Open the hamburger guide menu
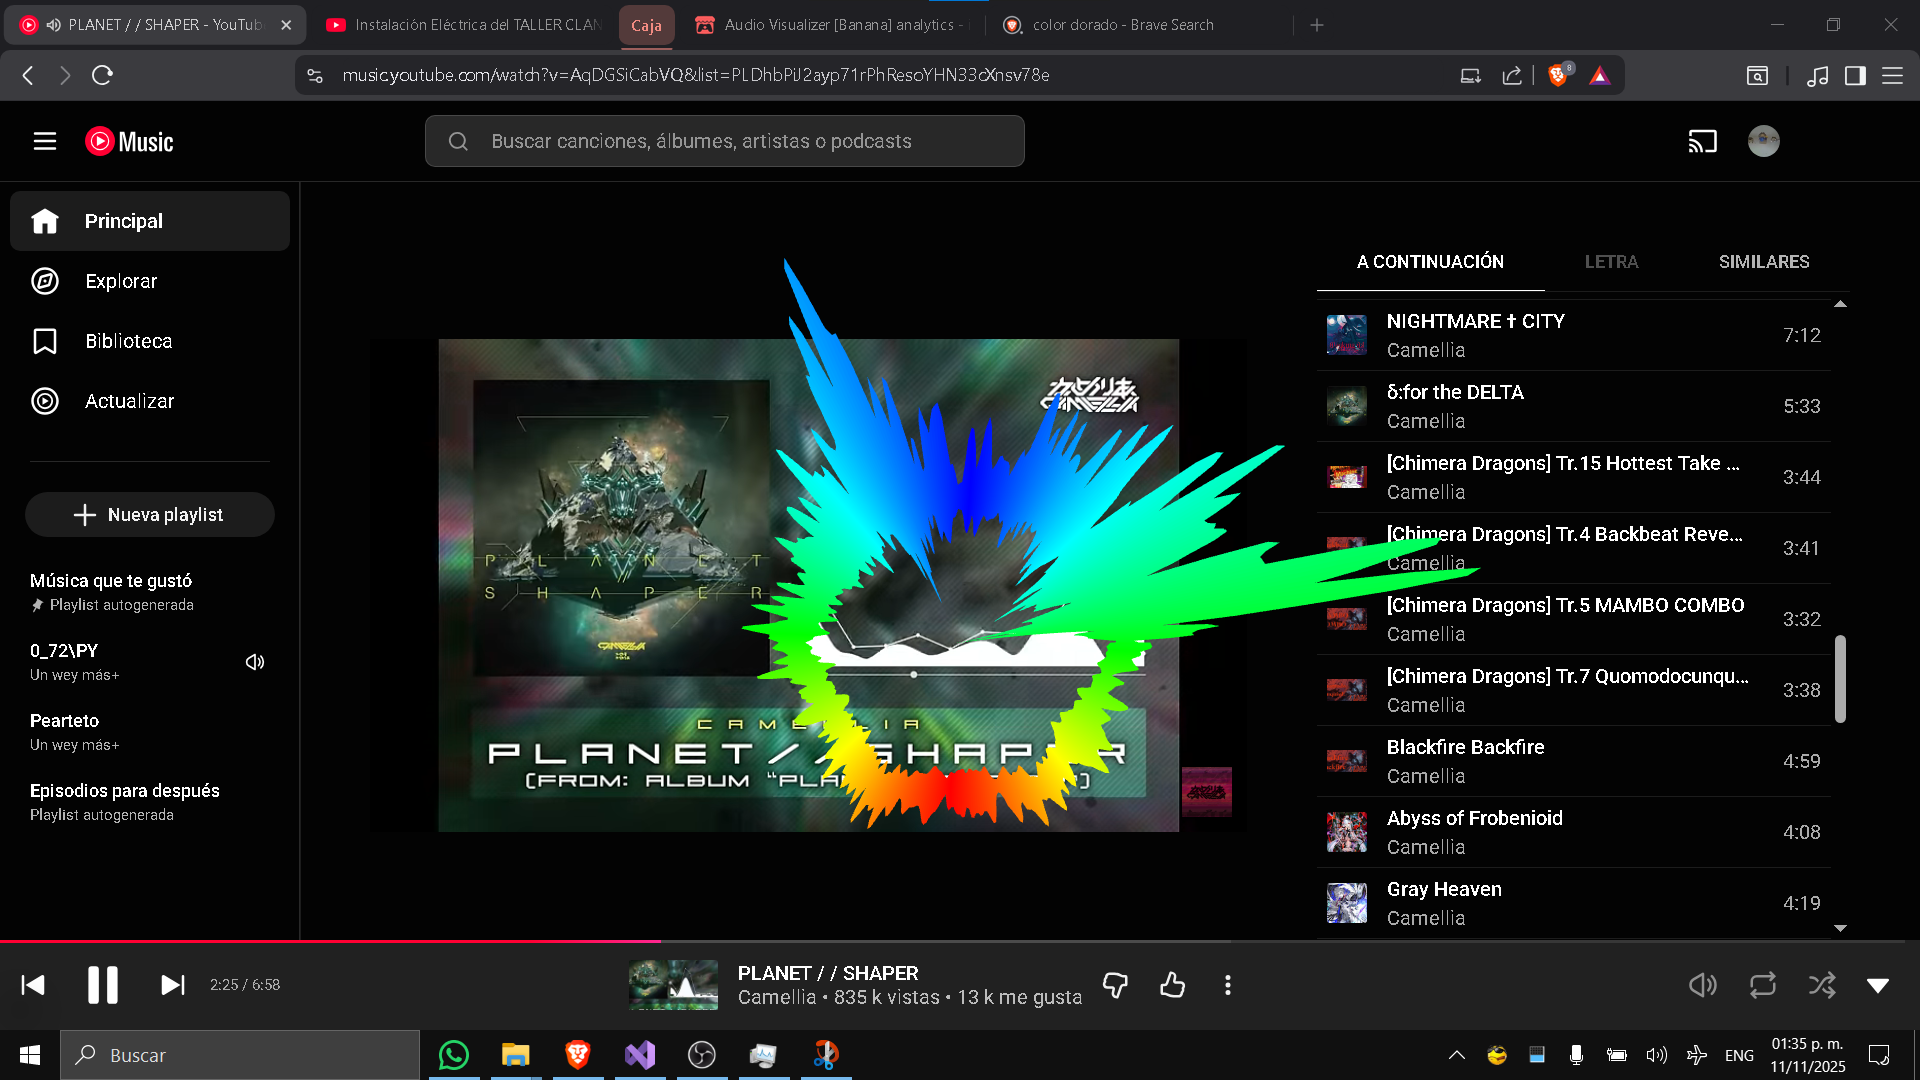This screenshot has height=1080, width=1920. [45, 141]
